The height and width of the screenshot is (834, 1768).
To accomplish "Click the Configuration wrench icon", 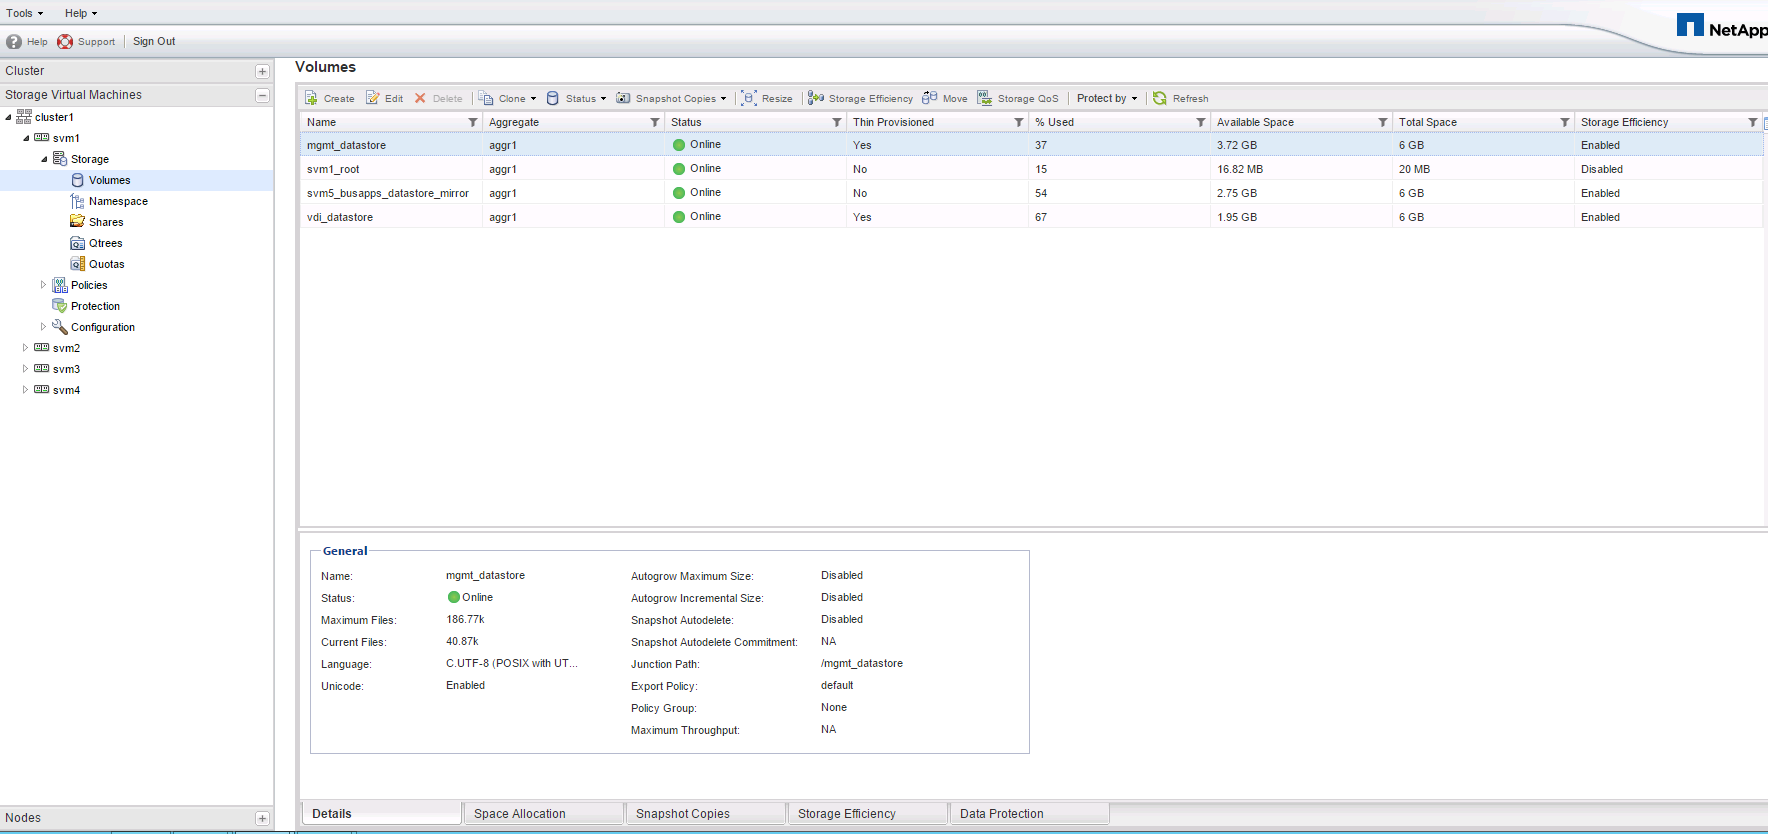I will point(60,327).
